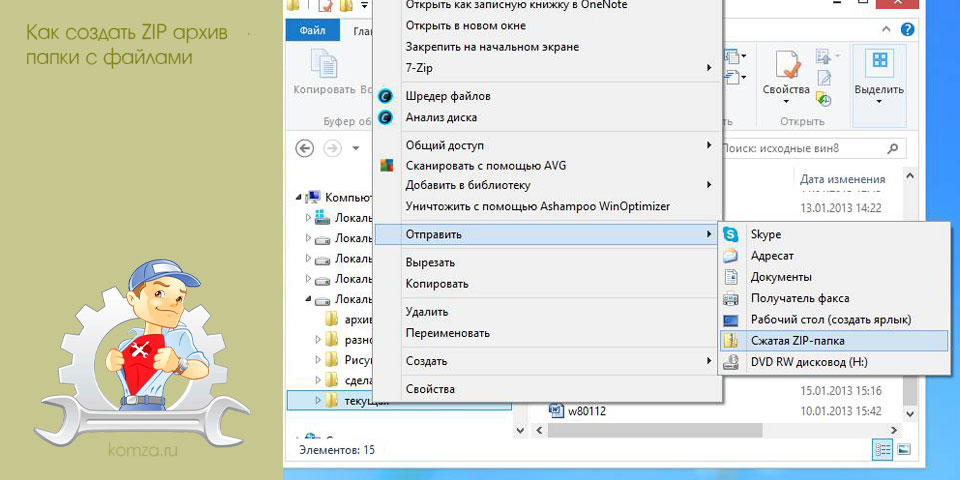Viewport: 960px width, 480px height.
Task: Go forward with the Explorer forward arrow
Action: coord(332,148)
